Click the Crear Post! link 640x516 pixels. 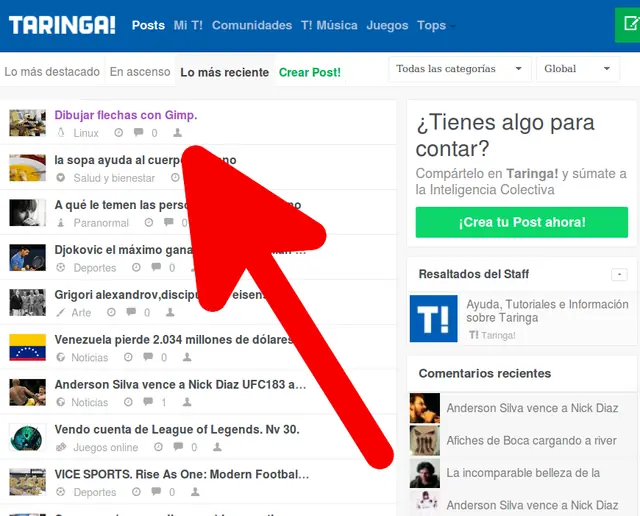tap(310, 72)
